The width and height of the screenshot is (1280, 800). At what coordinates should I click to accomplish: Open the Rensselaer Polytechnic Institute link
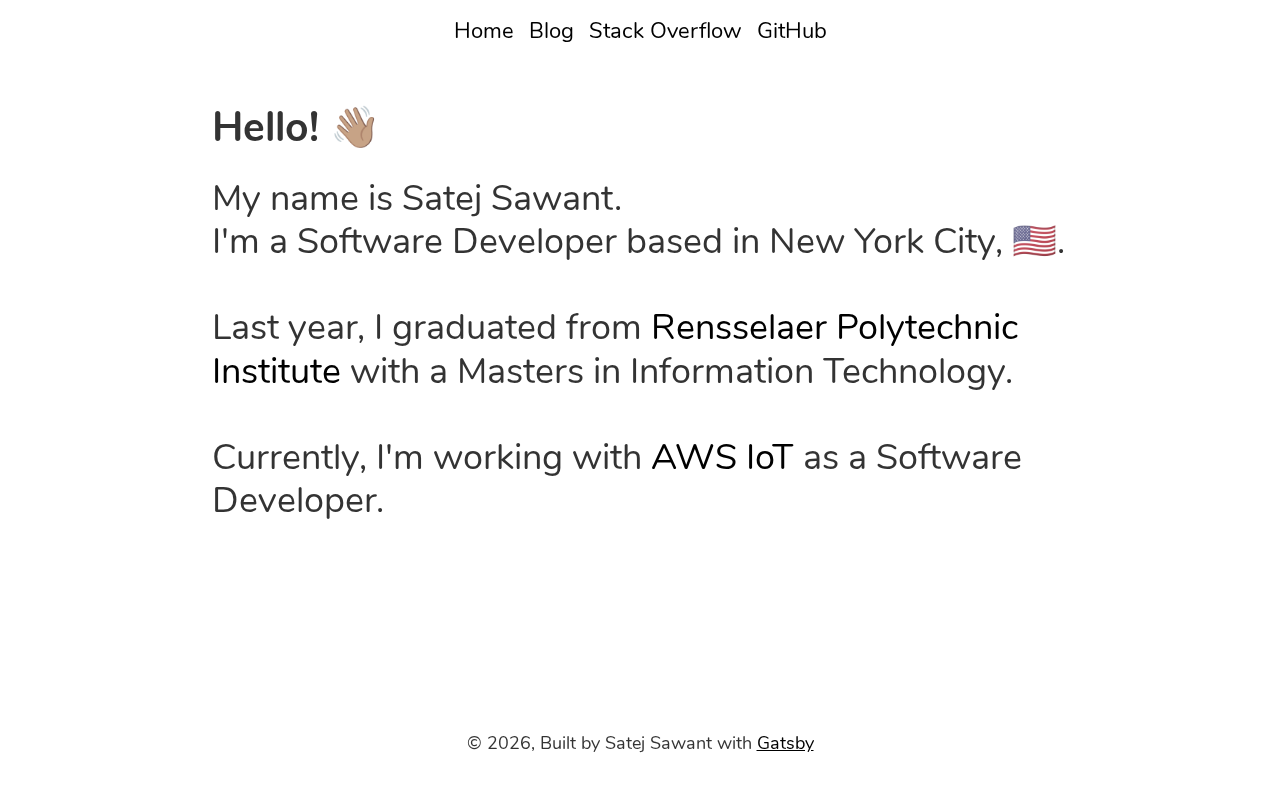[x=834, y=328]
